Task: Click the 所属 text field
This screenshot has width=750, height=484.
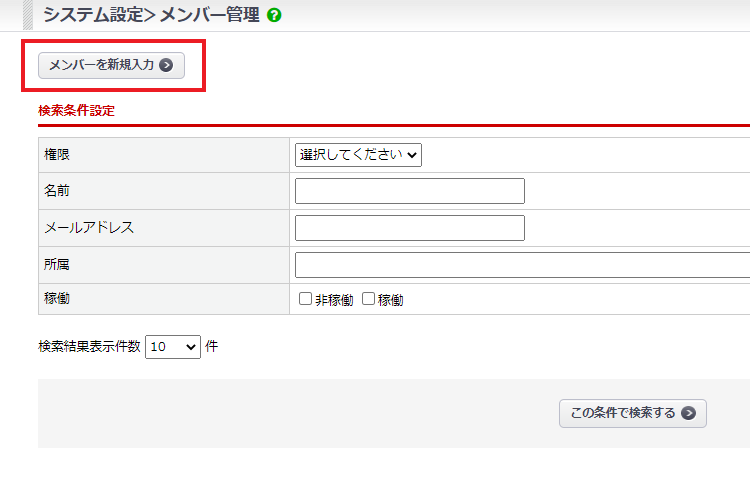Action: [x=522, y=265]
